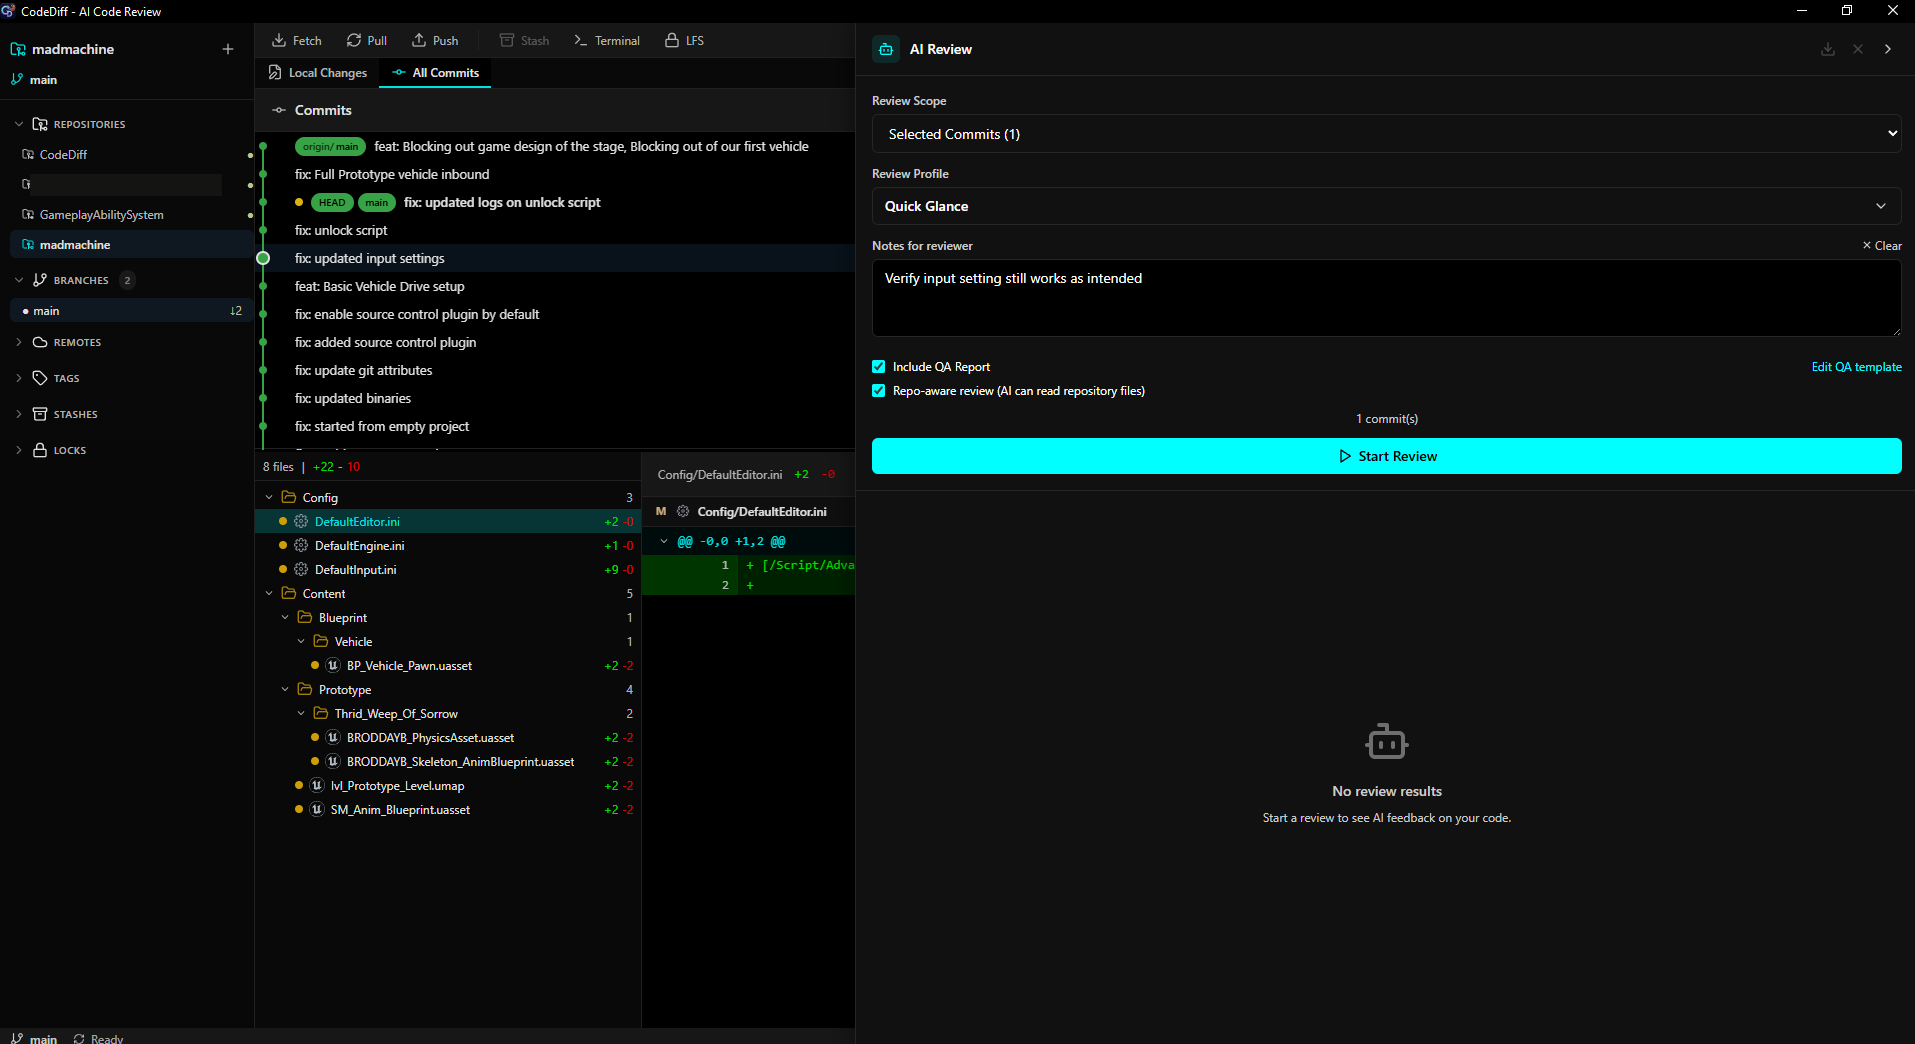Collapse the Prototype folder

(285, 689)
